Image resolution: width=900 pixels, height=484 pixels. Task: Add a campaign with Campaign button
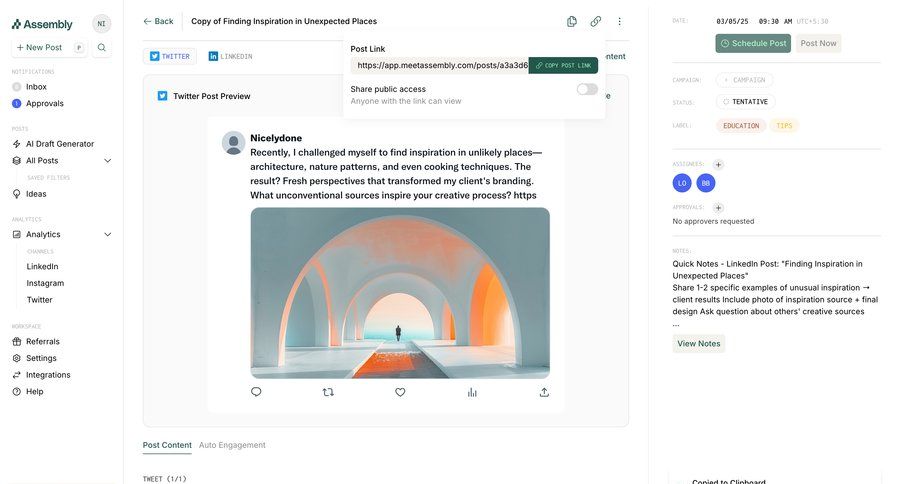(x=744, y=80)
